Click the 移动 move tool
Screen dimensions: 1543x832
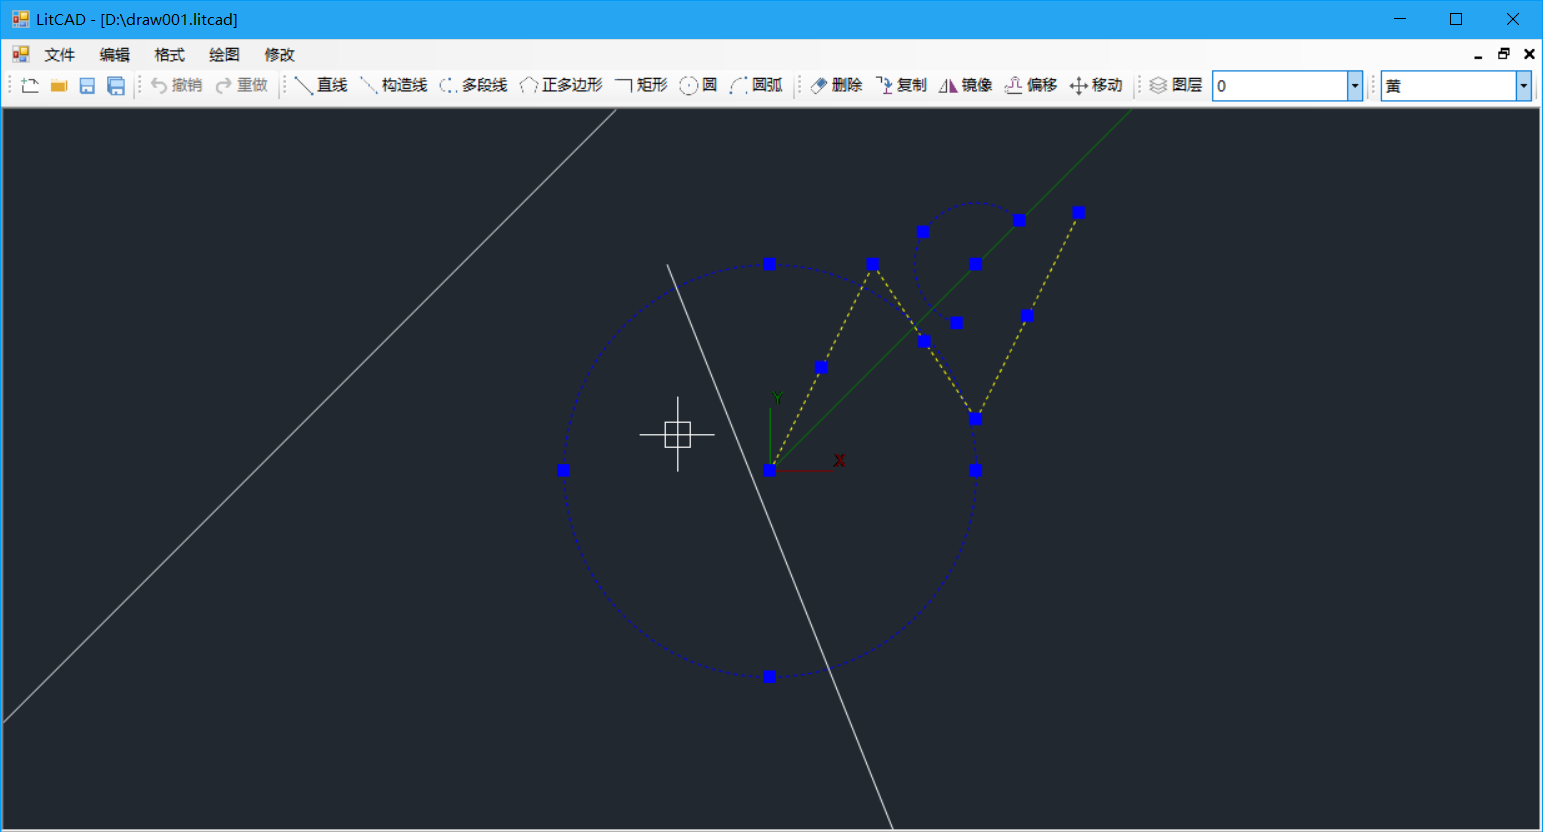(1096, 86)
